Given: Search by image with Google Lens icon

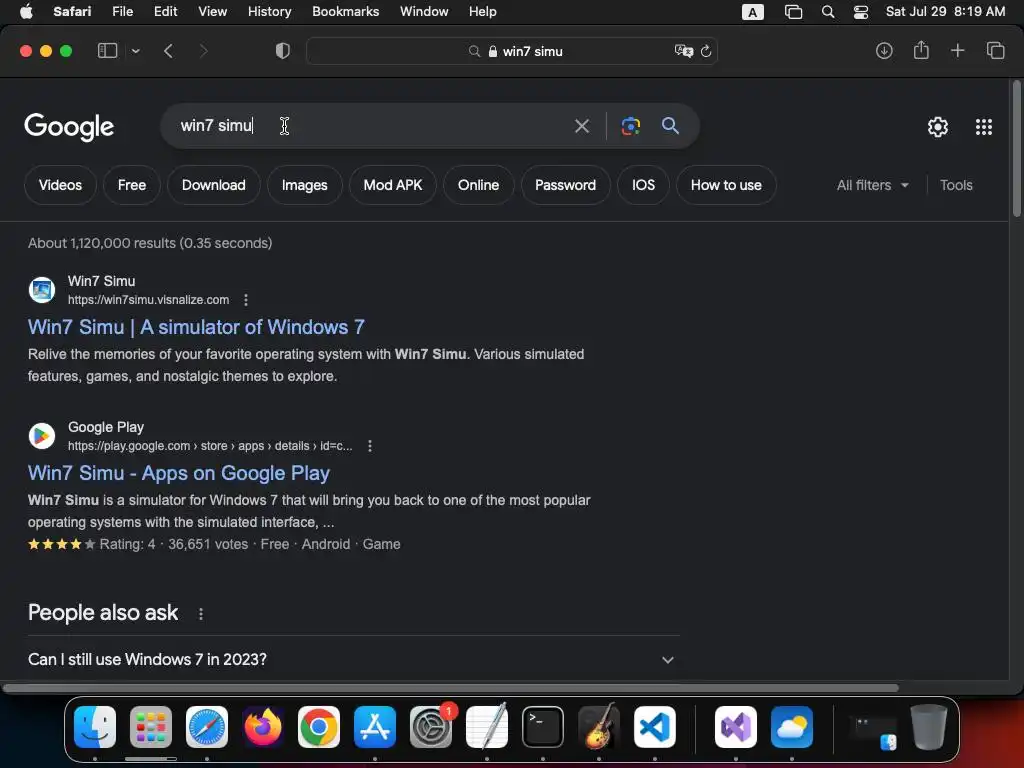Looking at the screenshot, I should [x=630, y=126].
